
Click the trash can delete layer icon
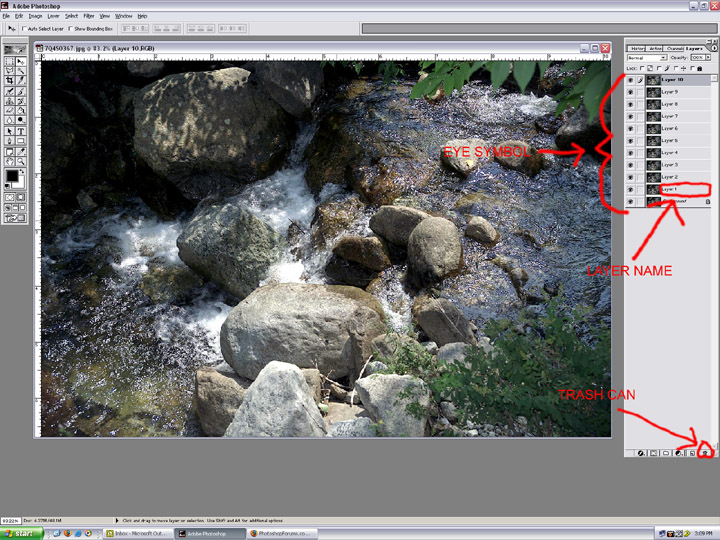[x=705, y=453]
